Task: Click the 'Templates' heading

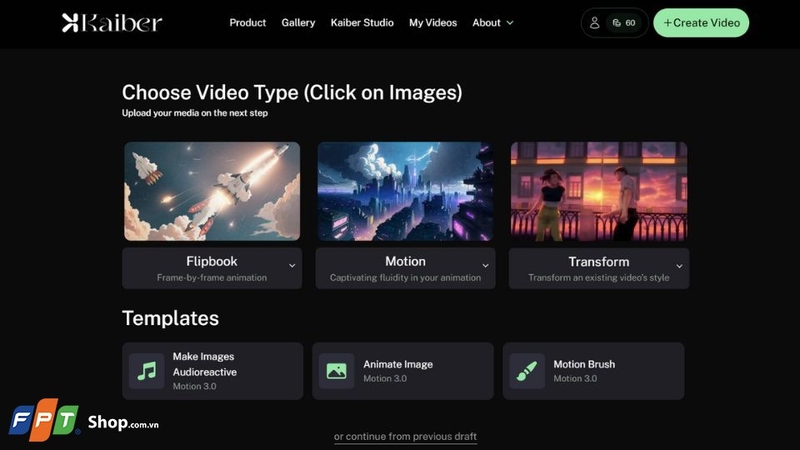Action: pos(170,318)
